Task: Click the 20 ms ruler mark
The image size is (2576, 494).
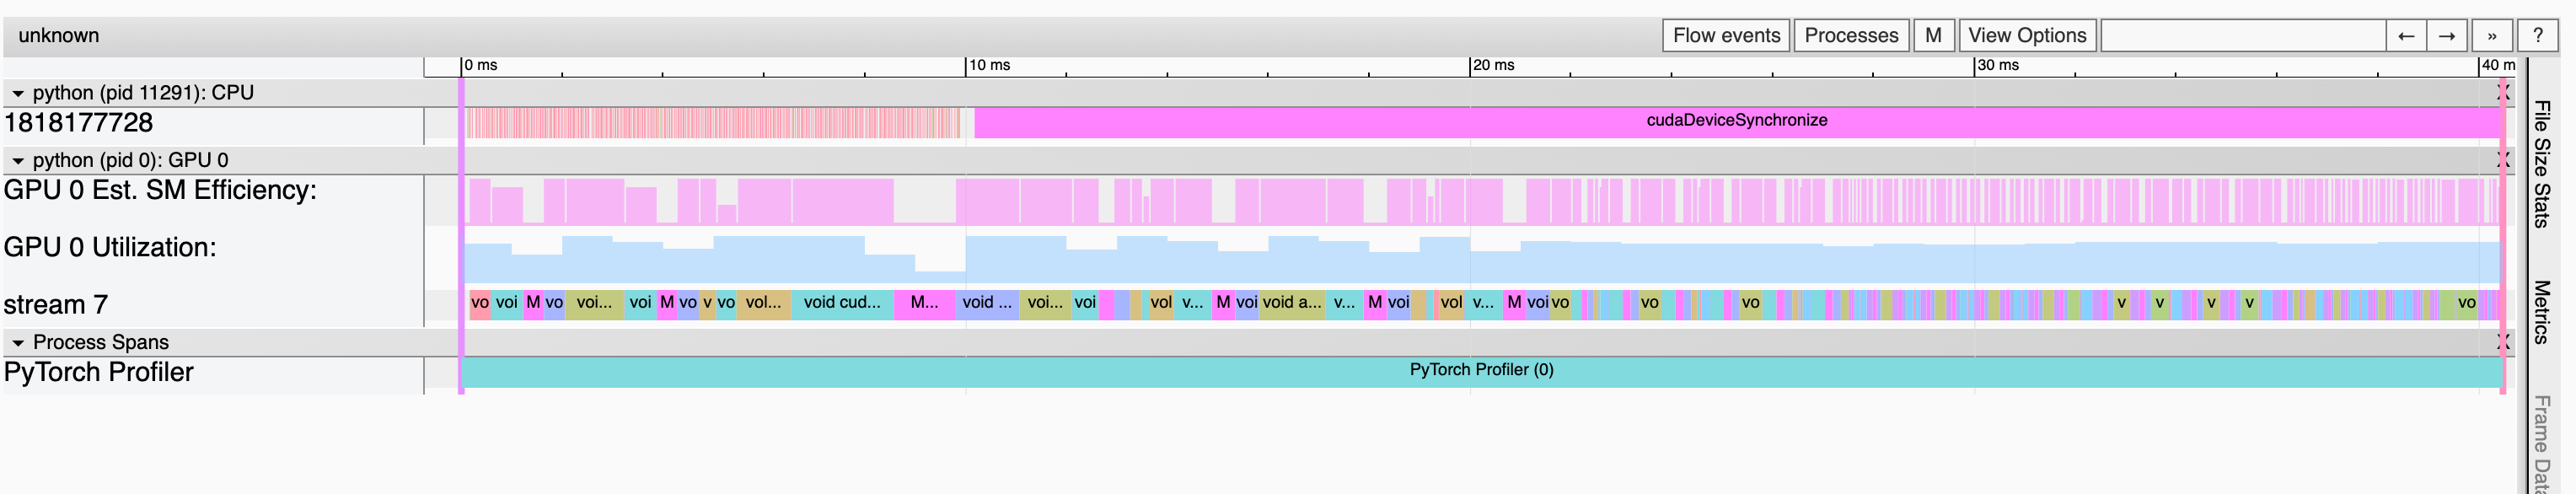Action: click(1493, 66)
